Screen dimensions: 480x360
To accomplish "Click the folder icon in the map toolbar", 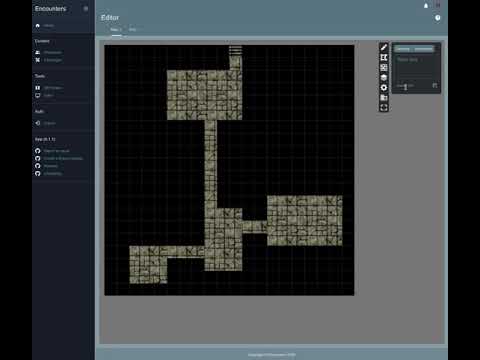I will click(384, 97).
